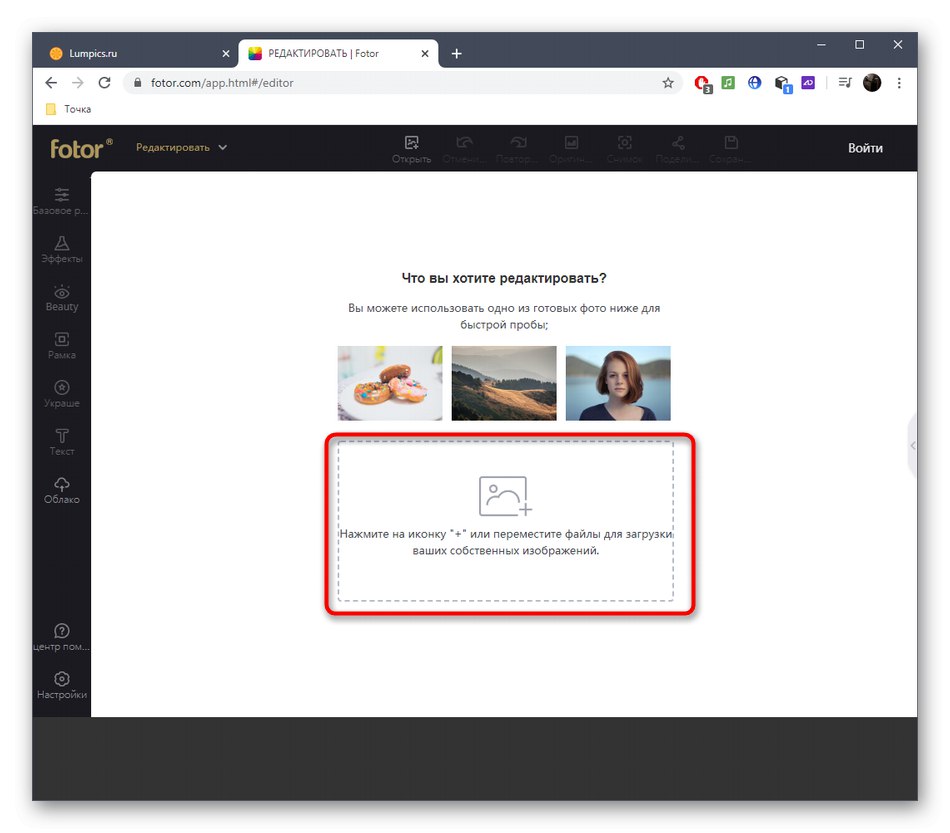Switch to the Lumpics.ru tab
This screenshot has width=950, height=833.
point(138,53)
